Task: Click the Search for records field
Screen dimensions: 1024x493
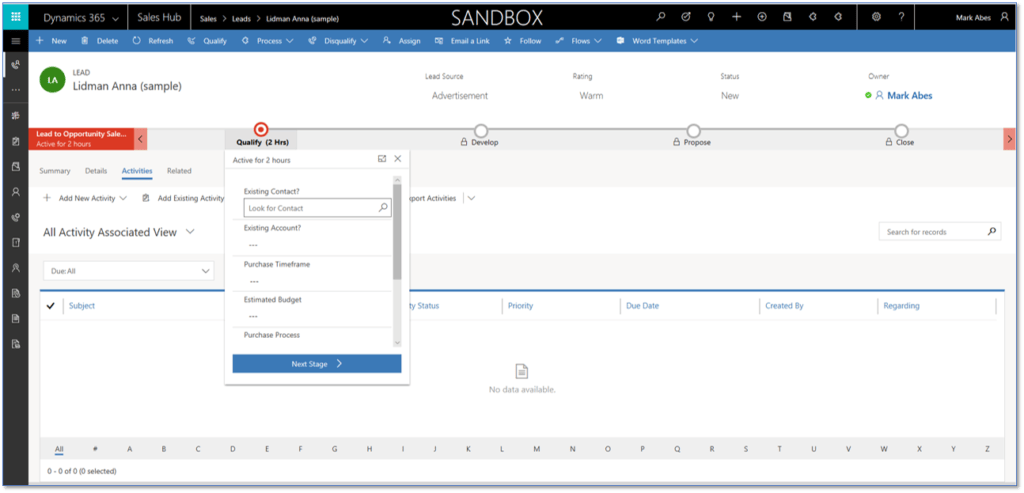Action: tap(940, 231)
